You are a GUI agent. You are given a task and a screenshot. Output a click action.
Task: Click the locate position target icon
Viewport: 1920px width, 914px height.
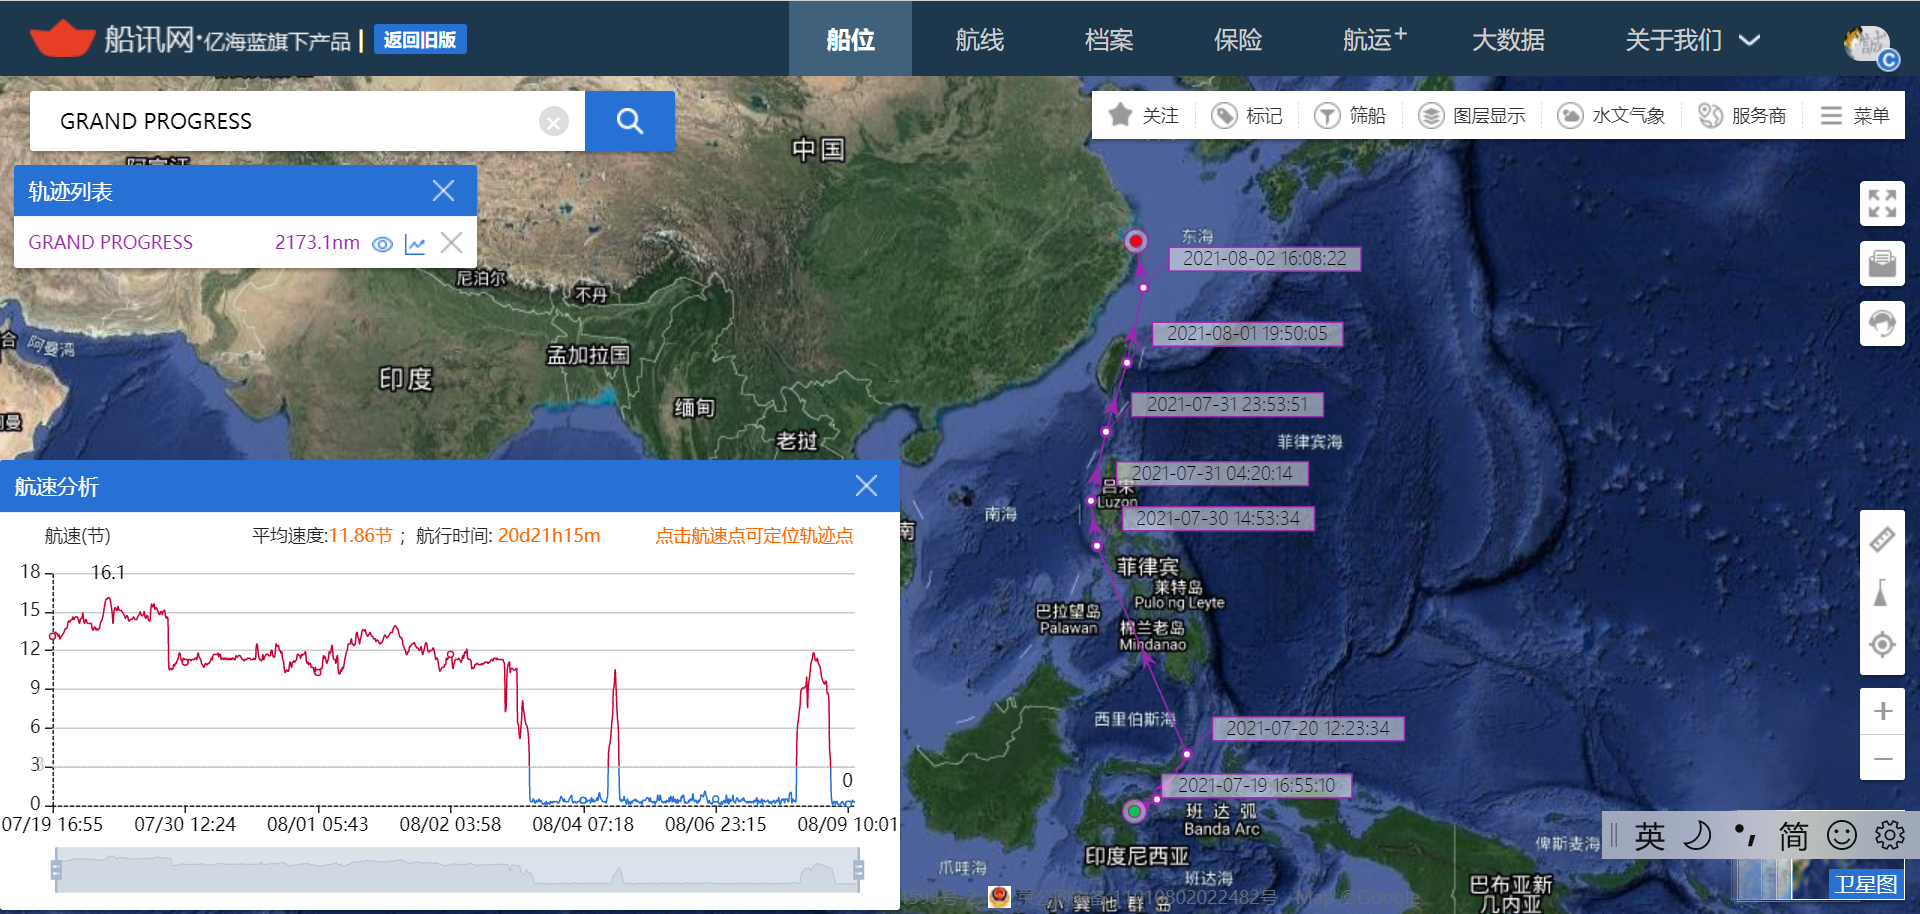coord(1881,645)
